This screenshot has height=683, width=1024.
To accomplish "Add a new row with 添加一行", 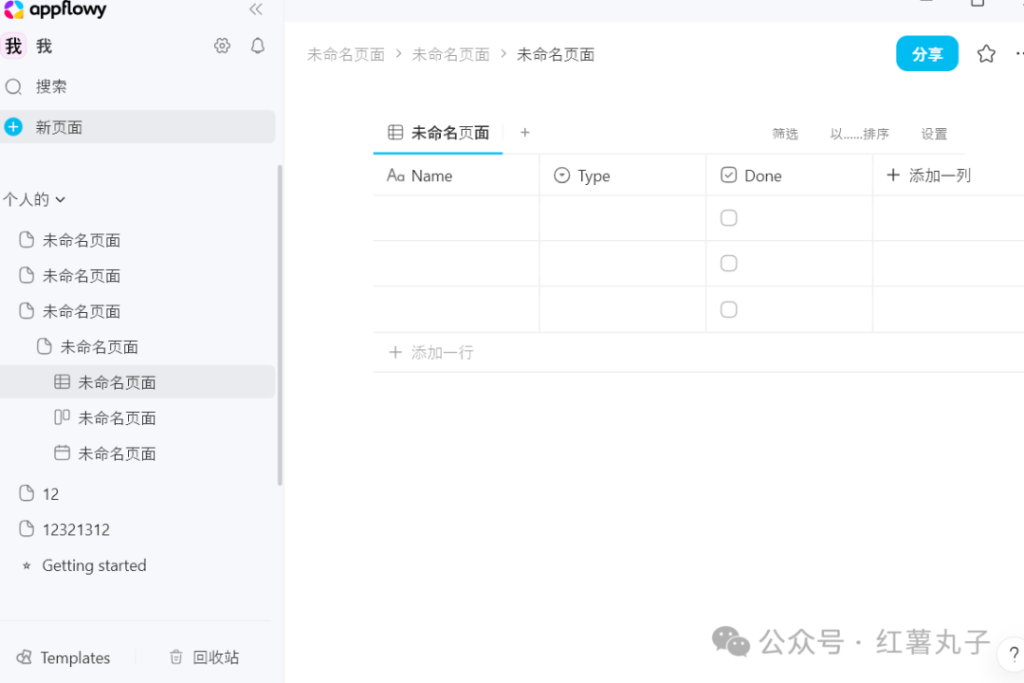I will point(429,351).
